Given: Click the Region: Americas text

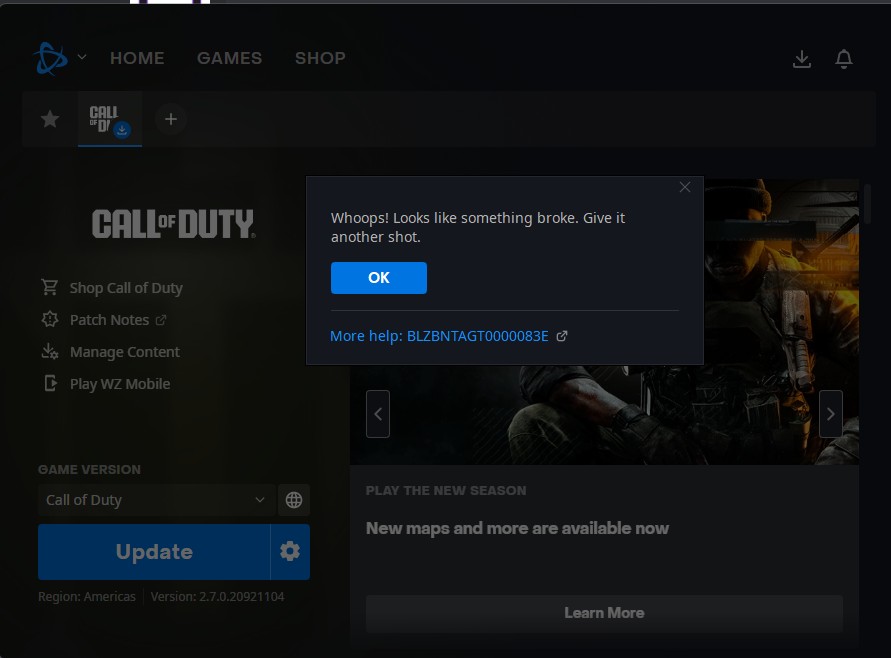Looking at the screenshot, I should (87, 597).
